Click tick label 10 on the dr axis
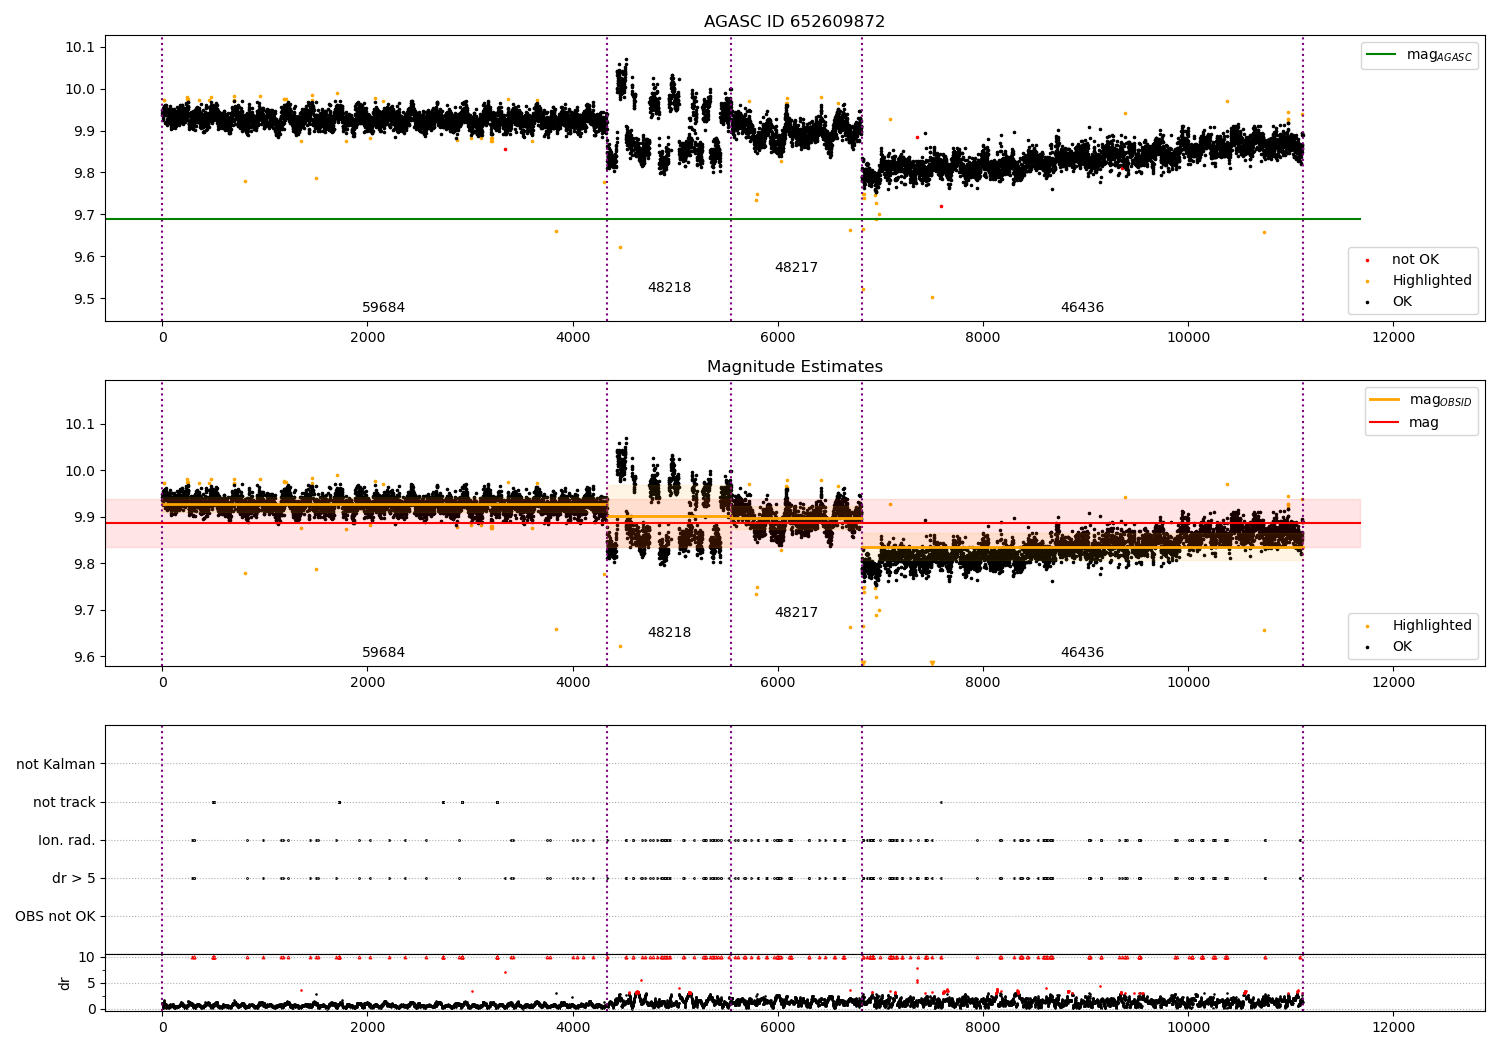The image size is (1500, 1050). click(x=87, y=957)
